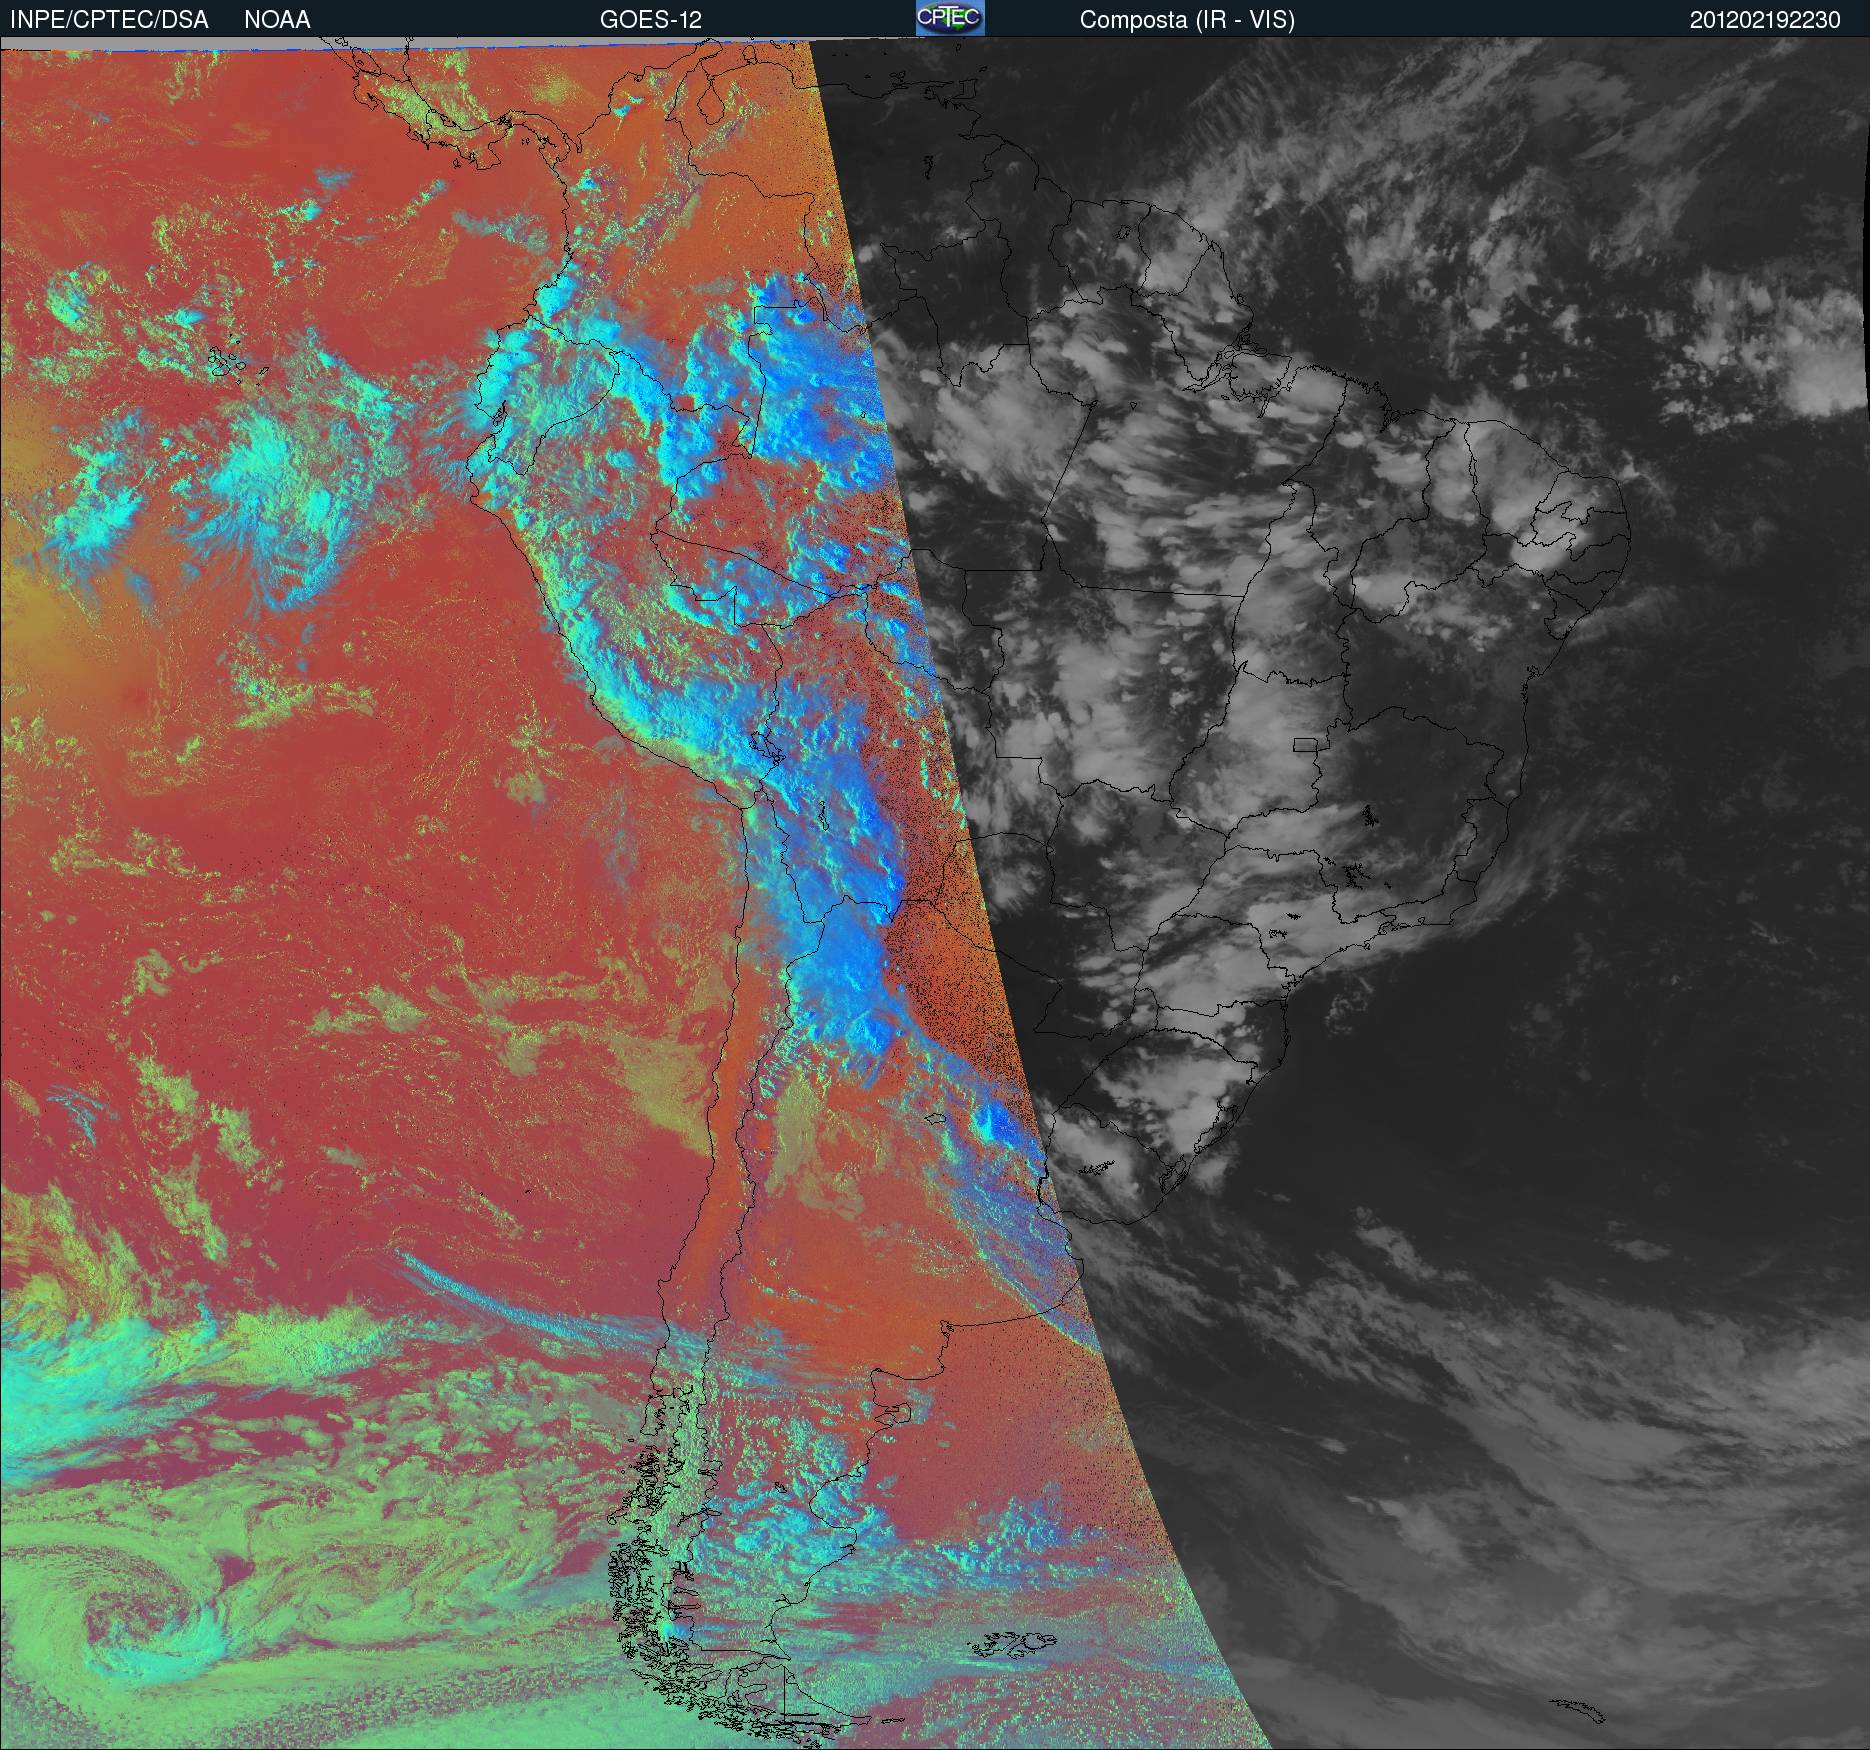The width and height of the screenshot is (1870, 1750).
Task: Click the NOAA label in the header
Action: pyautogui.click(x=277, y=20)
